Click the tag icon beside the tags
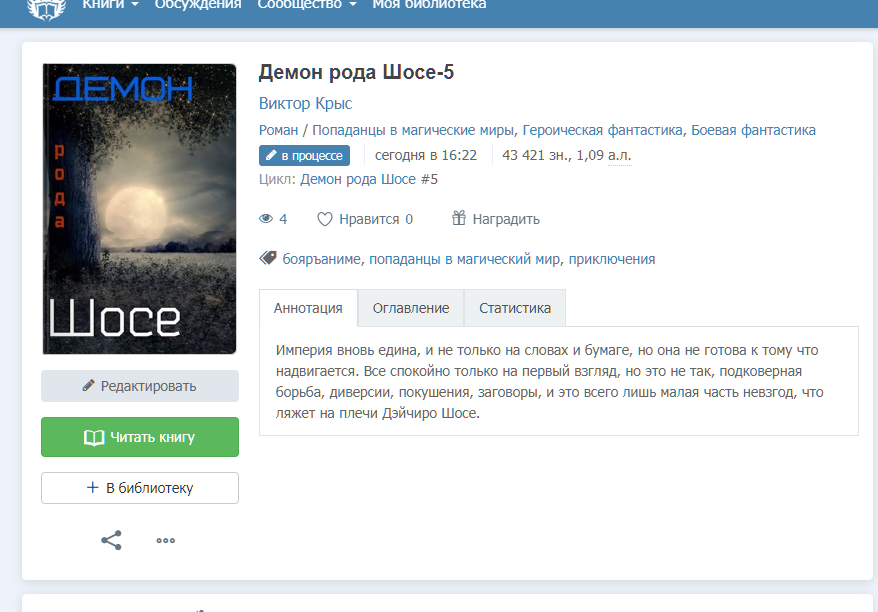Screen dimensions: 878x612 pos(268,258)
